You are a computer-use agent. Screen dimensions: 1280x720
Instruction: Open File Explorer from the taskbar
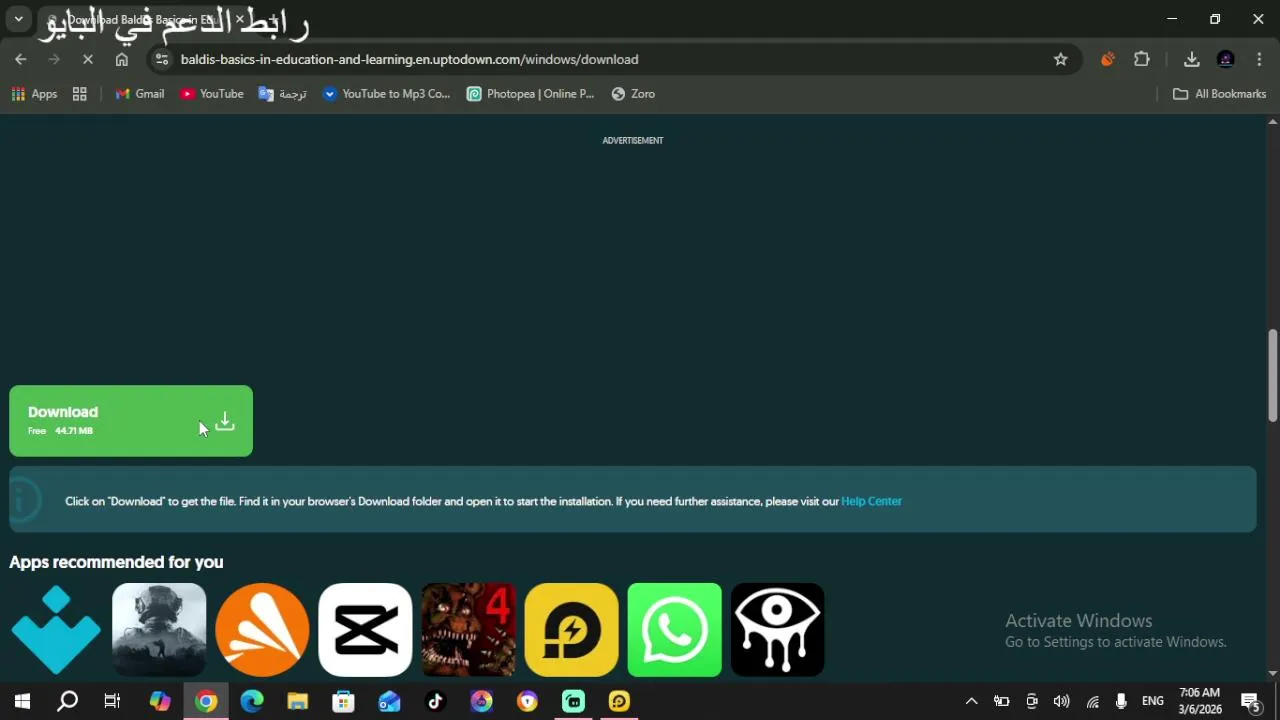point(298,701)
